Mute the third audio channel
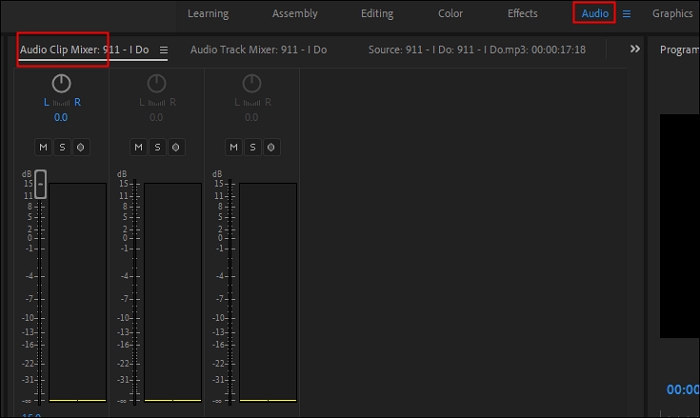 point(233,147)
